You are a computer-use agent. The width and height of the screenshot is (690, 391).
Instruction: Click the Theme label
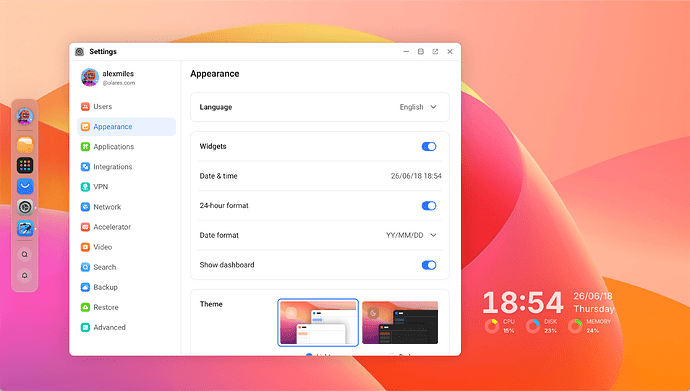coord(211,304)
